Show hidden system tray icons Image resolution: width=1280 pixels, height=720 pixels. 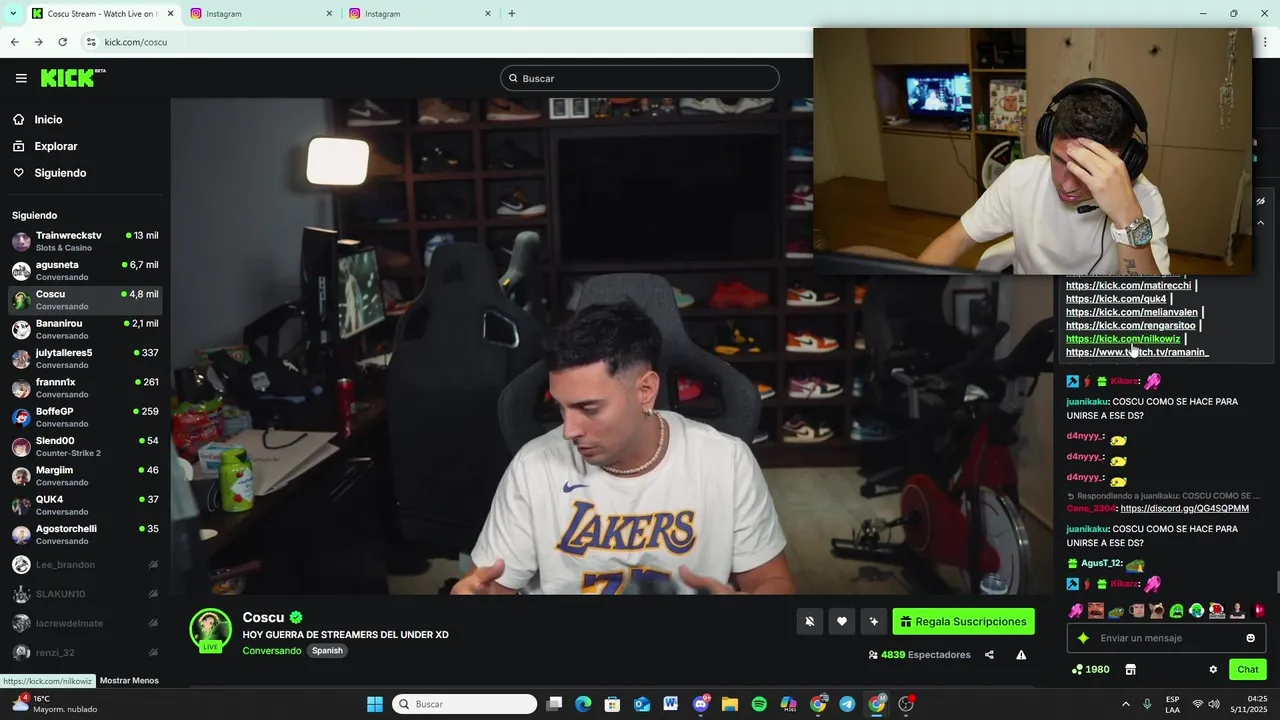point(1126,704)
